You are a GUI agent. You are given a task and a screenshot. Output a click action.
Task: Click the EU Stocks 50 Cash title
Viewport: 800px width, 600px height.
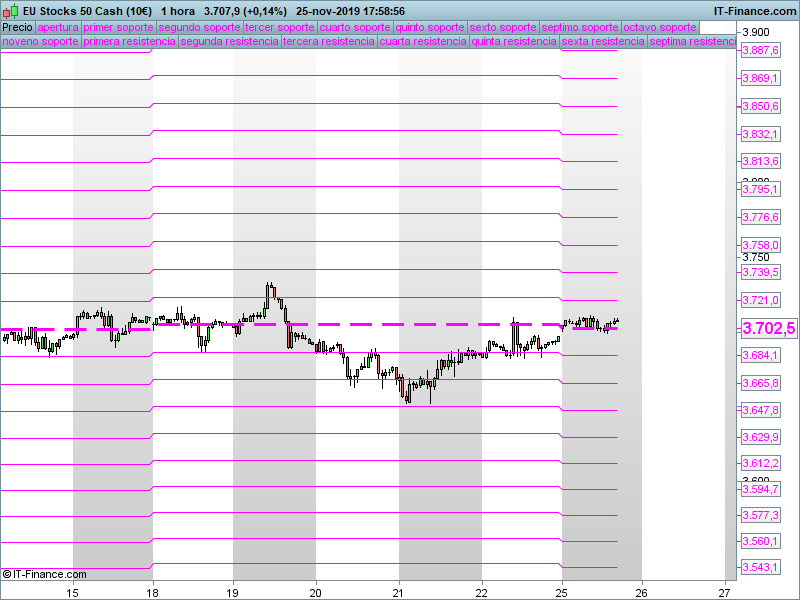(x=87, y=11)
